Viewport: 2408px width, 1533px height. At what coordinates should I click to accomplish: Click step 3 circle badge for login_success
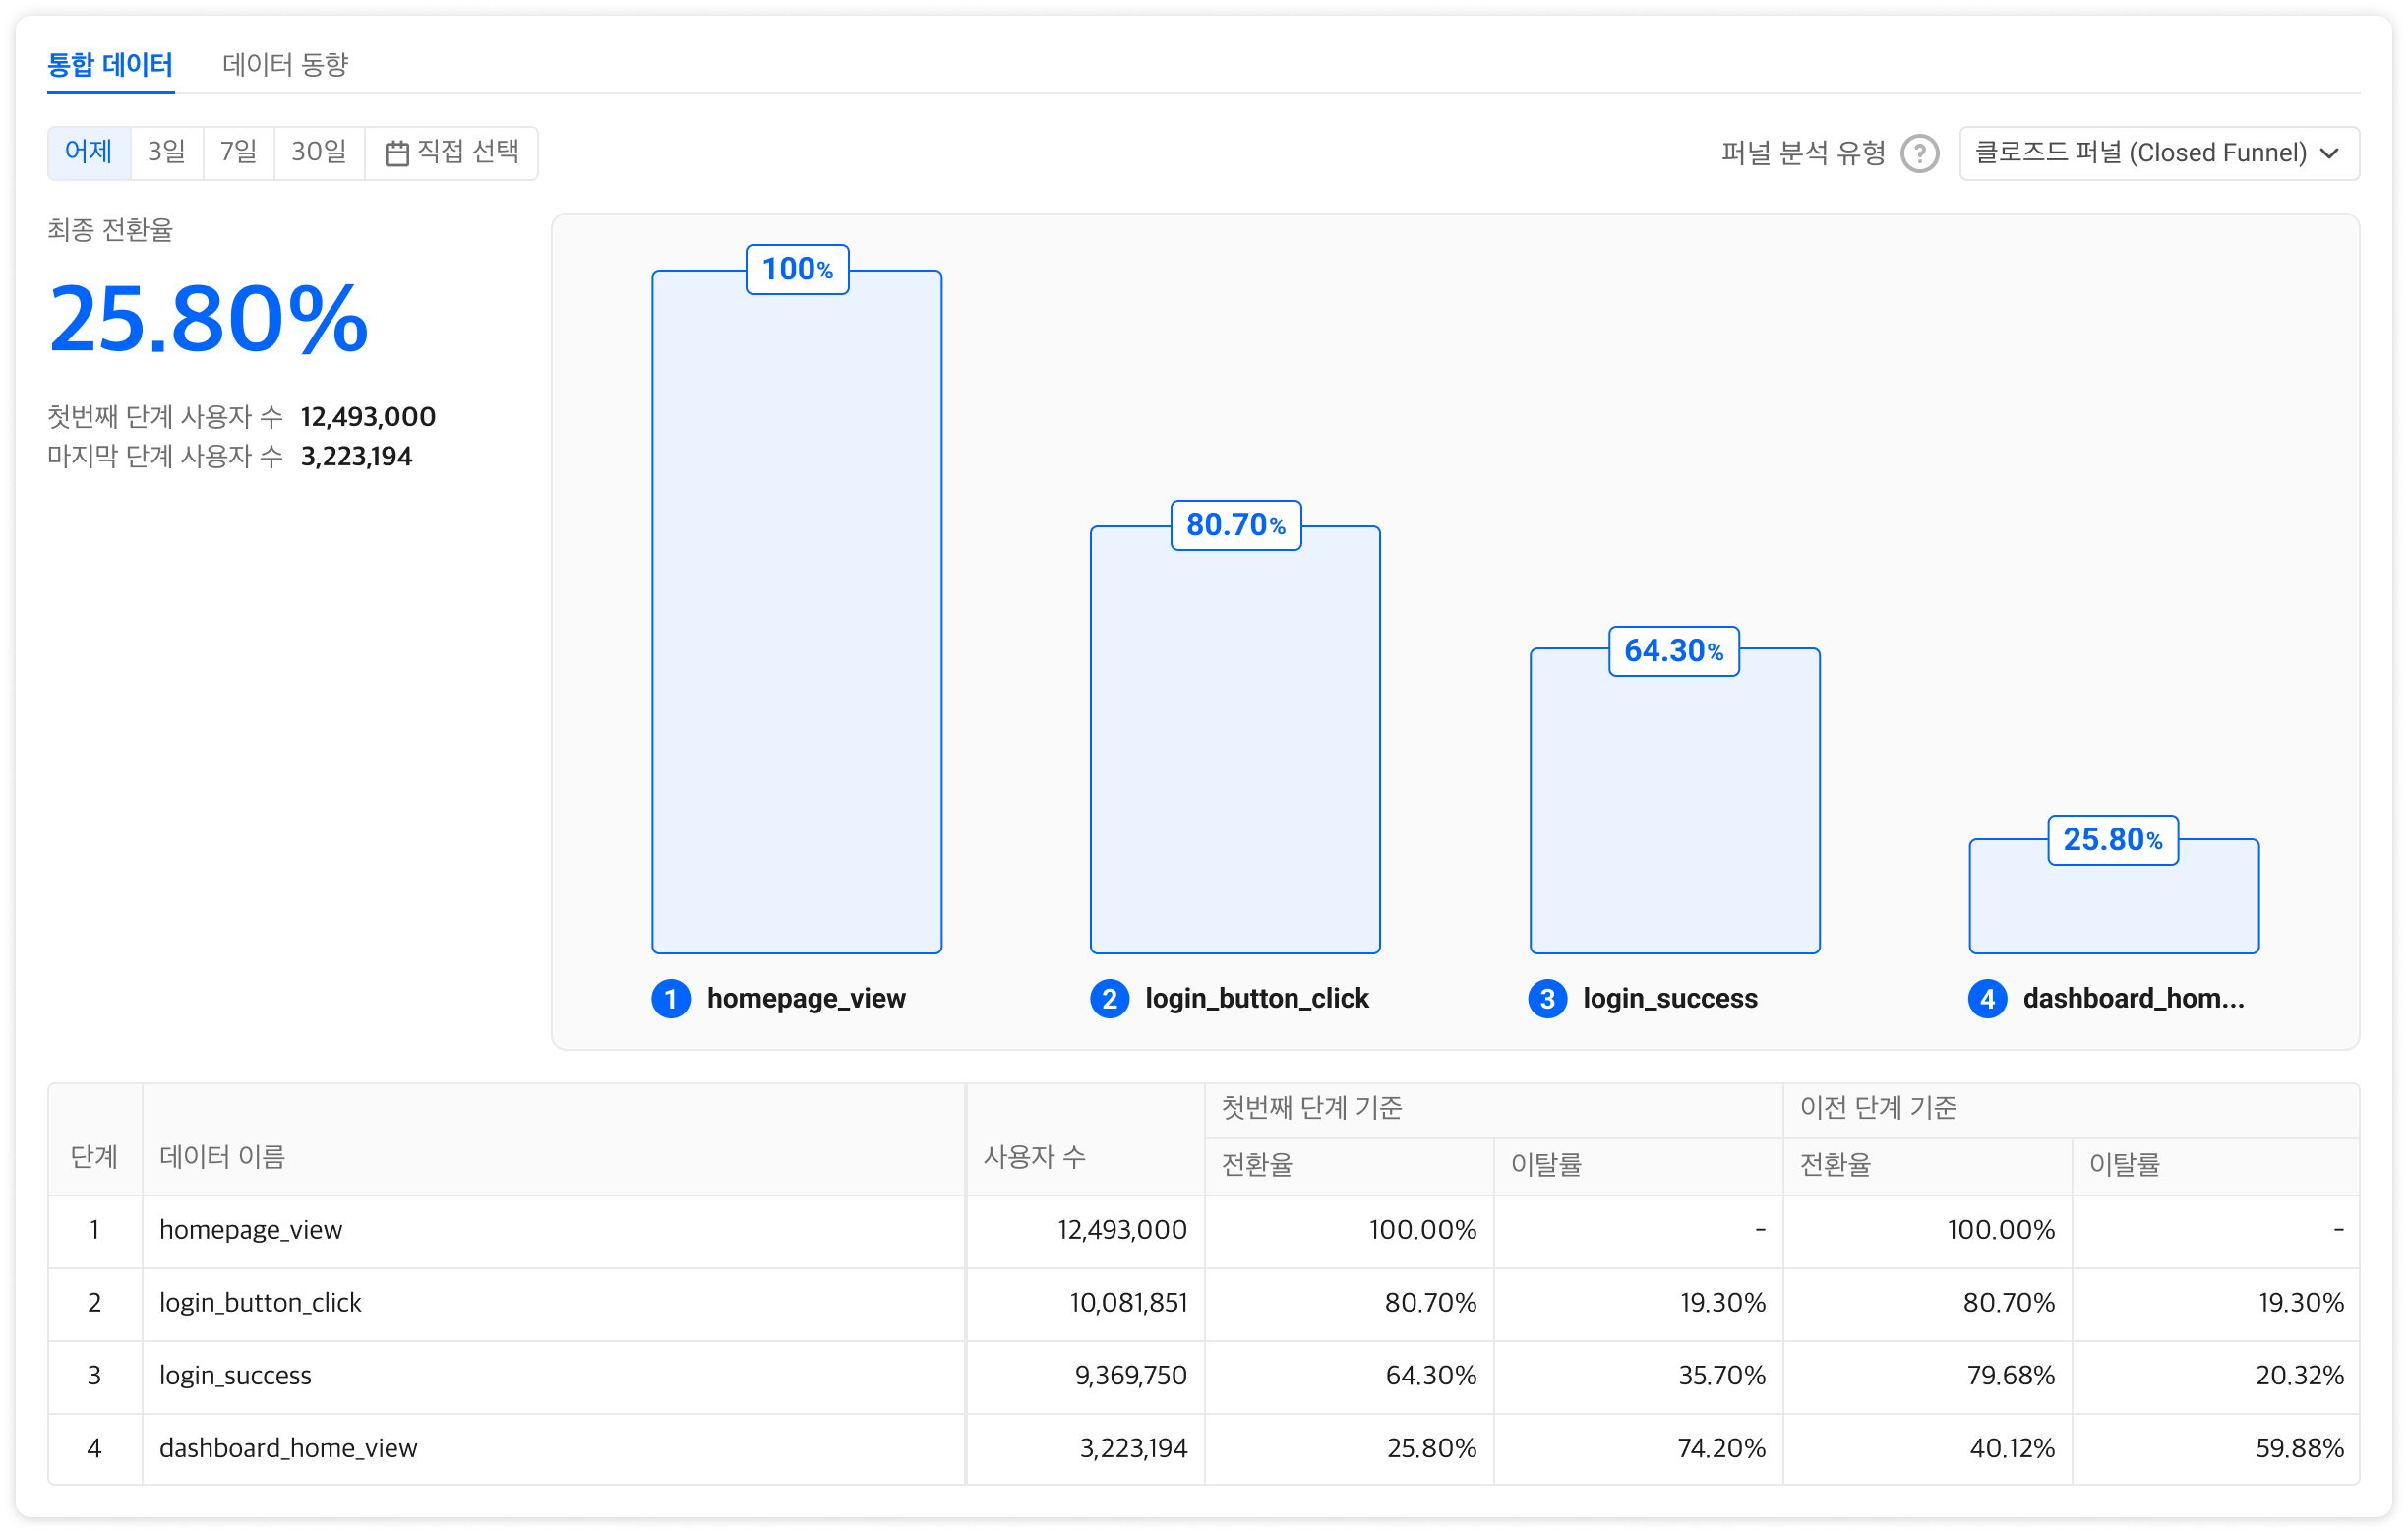(x=1547, y=998)
